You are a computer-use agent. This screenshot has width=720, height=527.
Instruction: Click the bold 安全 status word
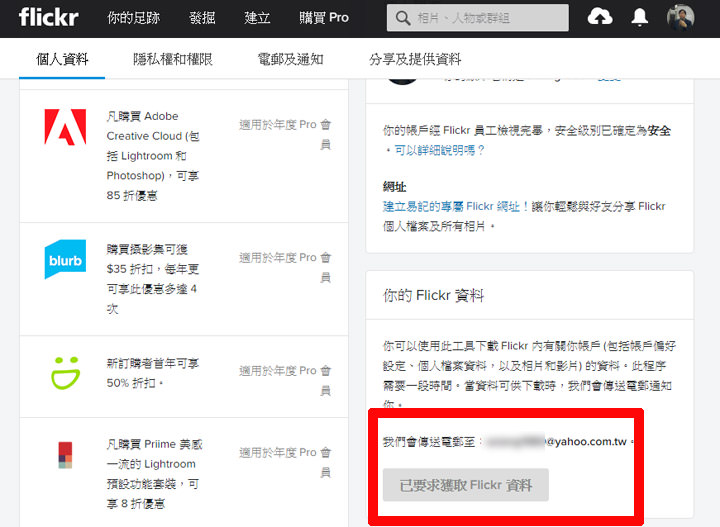(659, 131)
